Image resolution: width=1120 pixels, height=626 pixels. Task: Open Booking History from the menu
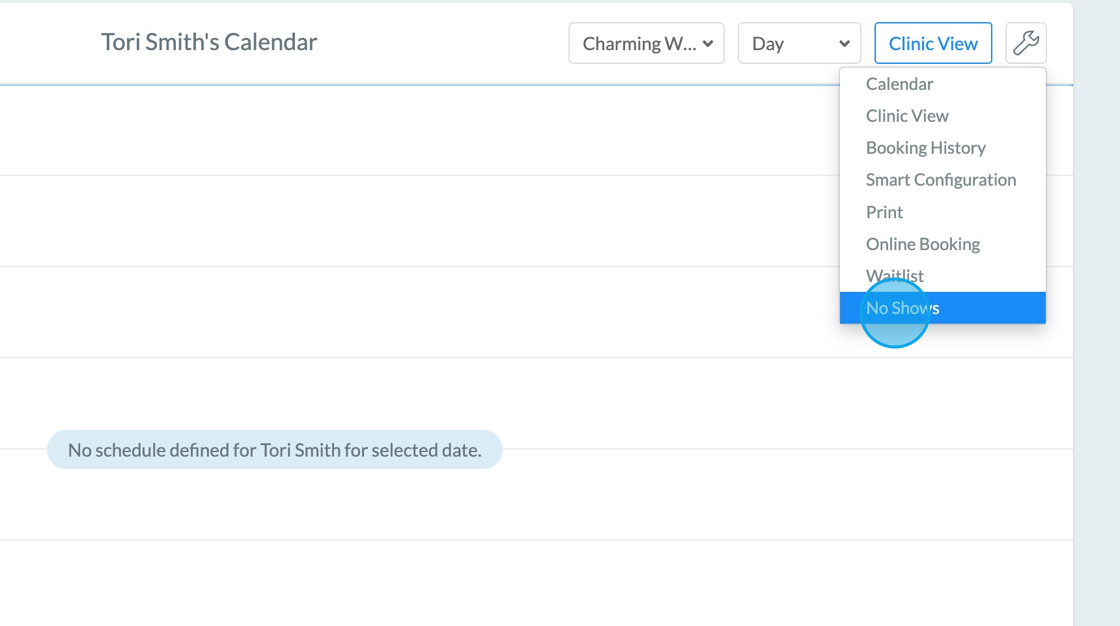pos(926,148)
